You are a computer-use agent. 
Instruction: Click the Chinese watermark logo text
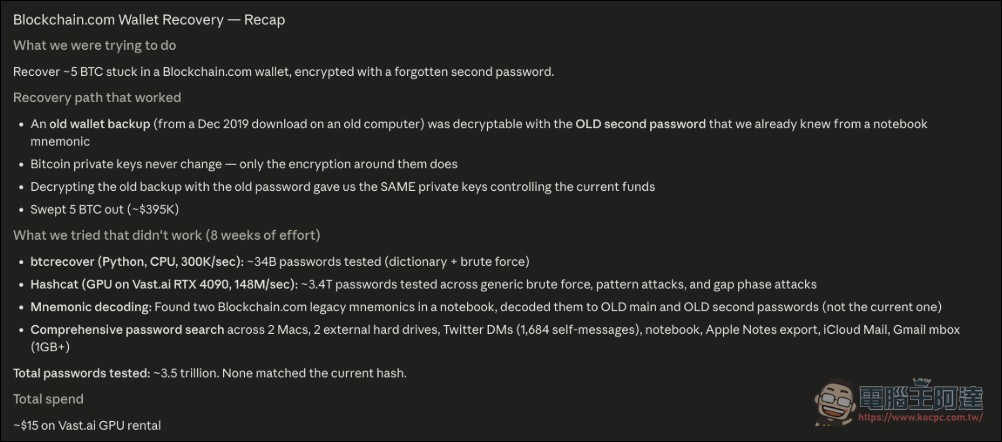tap(920, 397)
